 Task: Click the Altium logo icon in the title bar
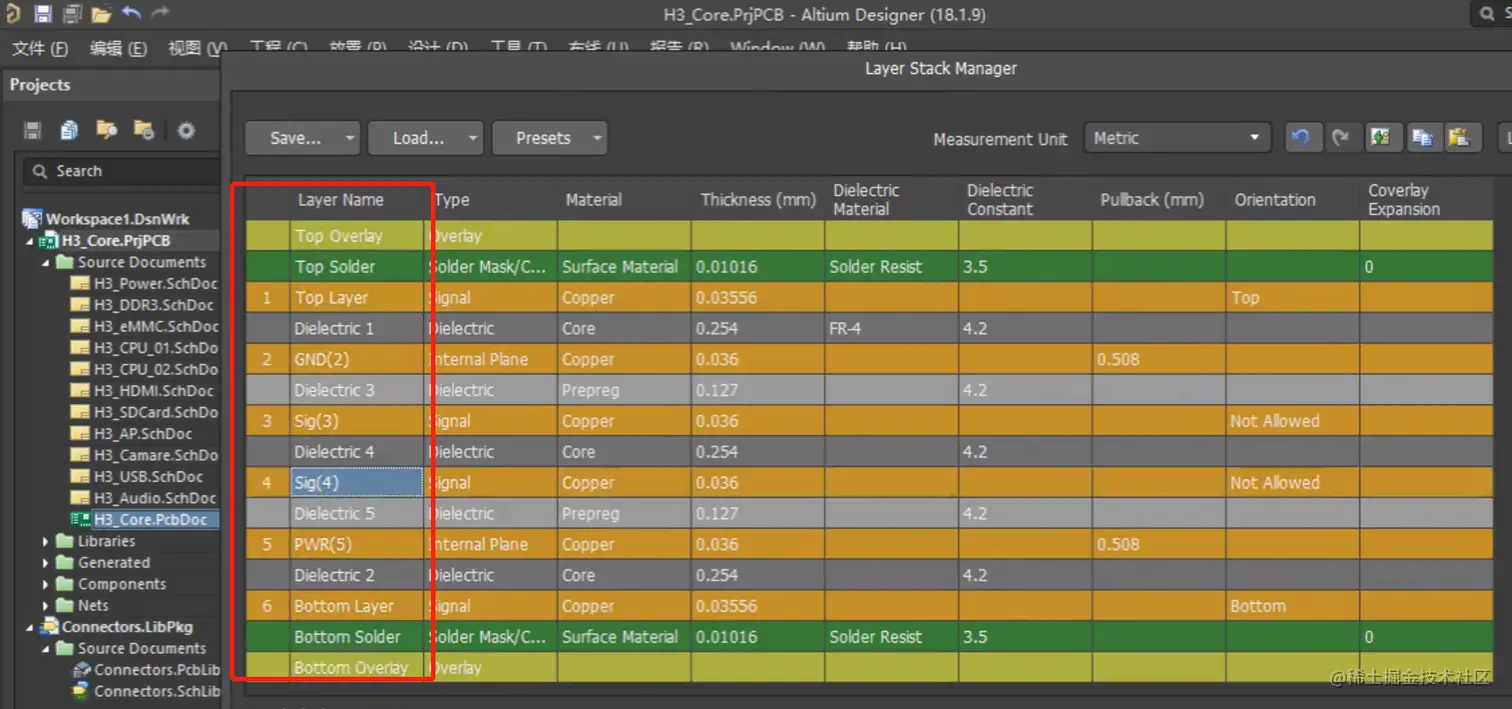pos(13,14)
